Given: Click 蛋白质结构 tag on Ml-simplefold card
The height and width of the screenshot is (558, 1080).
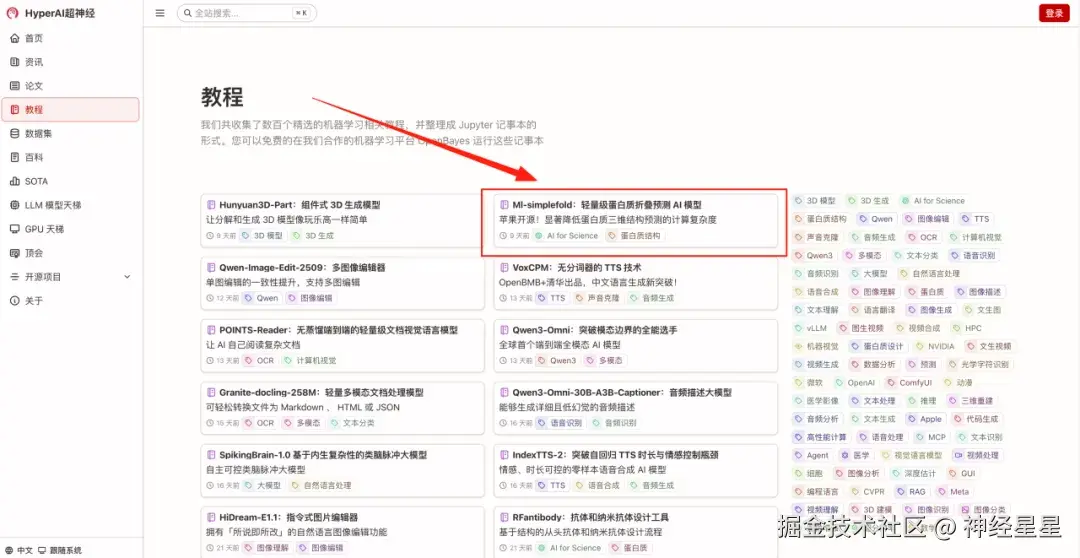Looking at the screenshot, I should click(x=635, y=236).
